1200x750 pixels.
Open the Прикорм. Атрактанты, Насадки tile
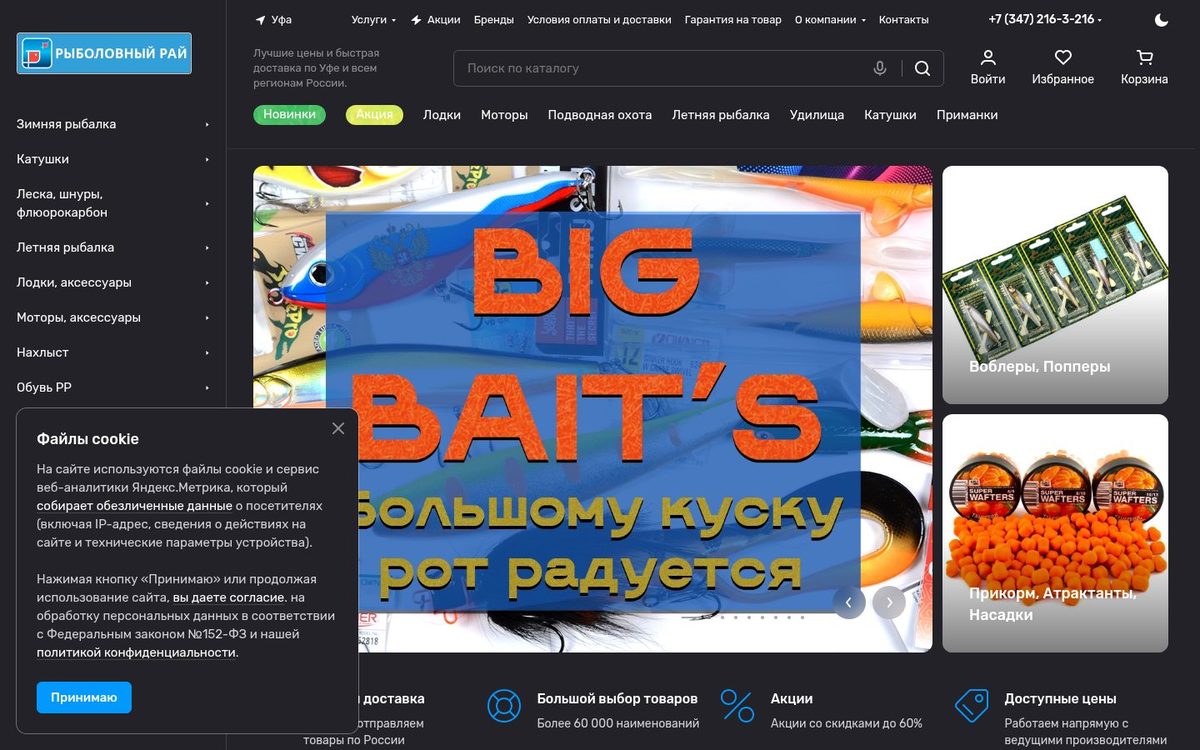[x=1055, y=533]
